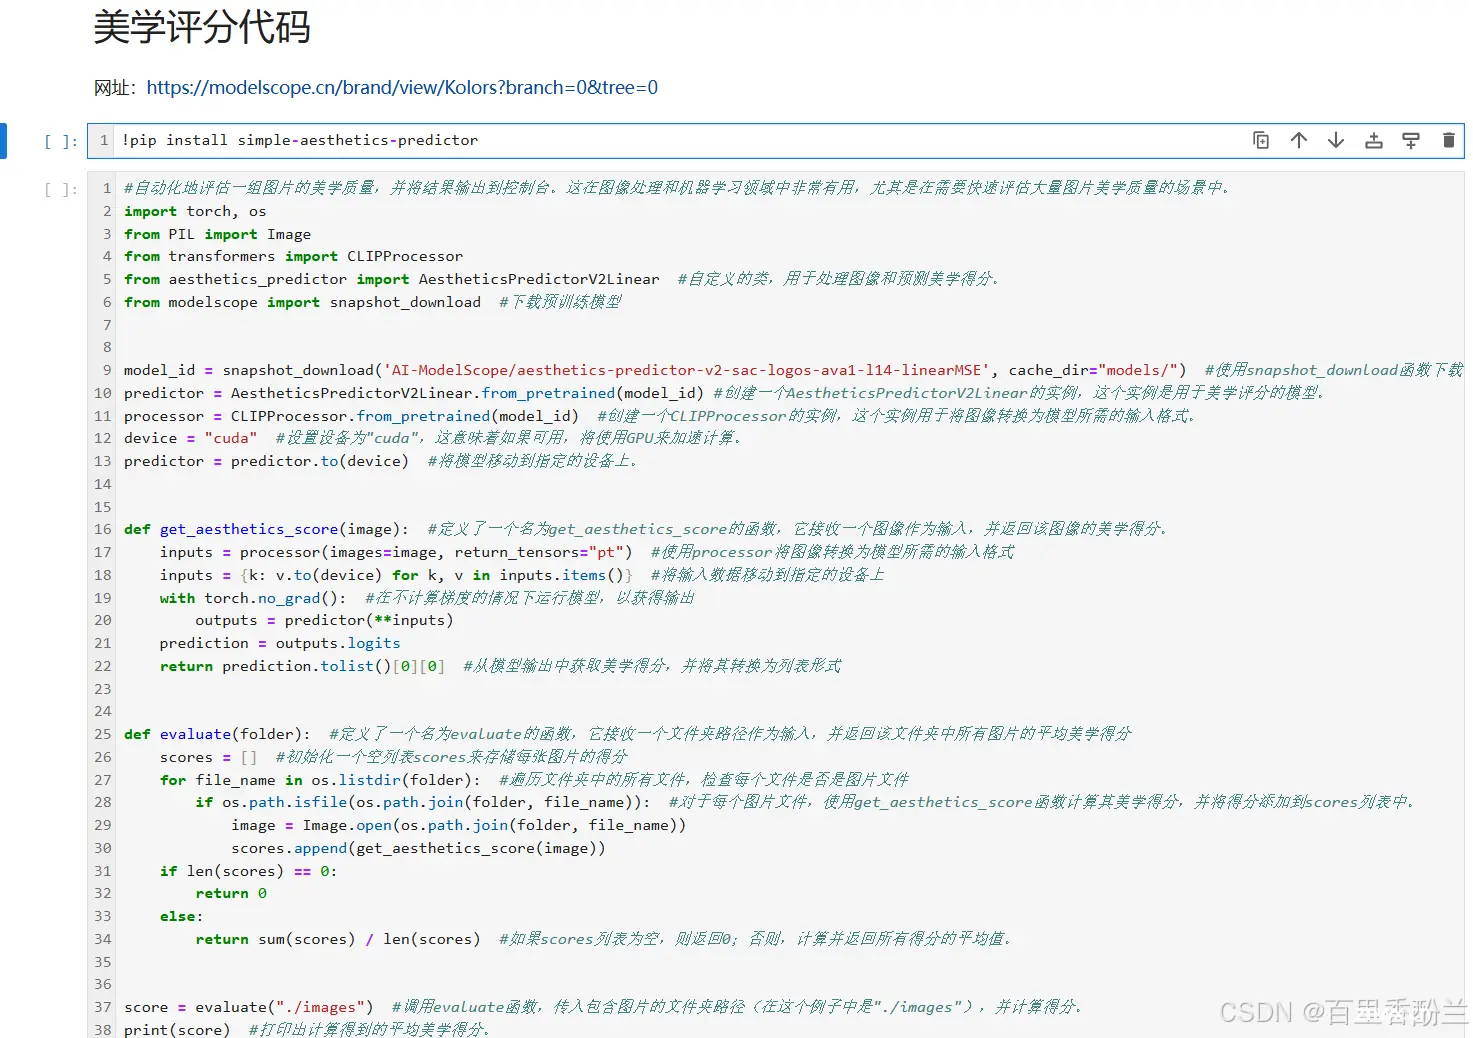Click the 'print(score)' line
1473x1038 pixels.
[177, 1029]
